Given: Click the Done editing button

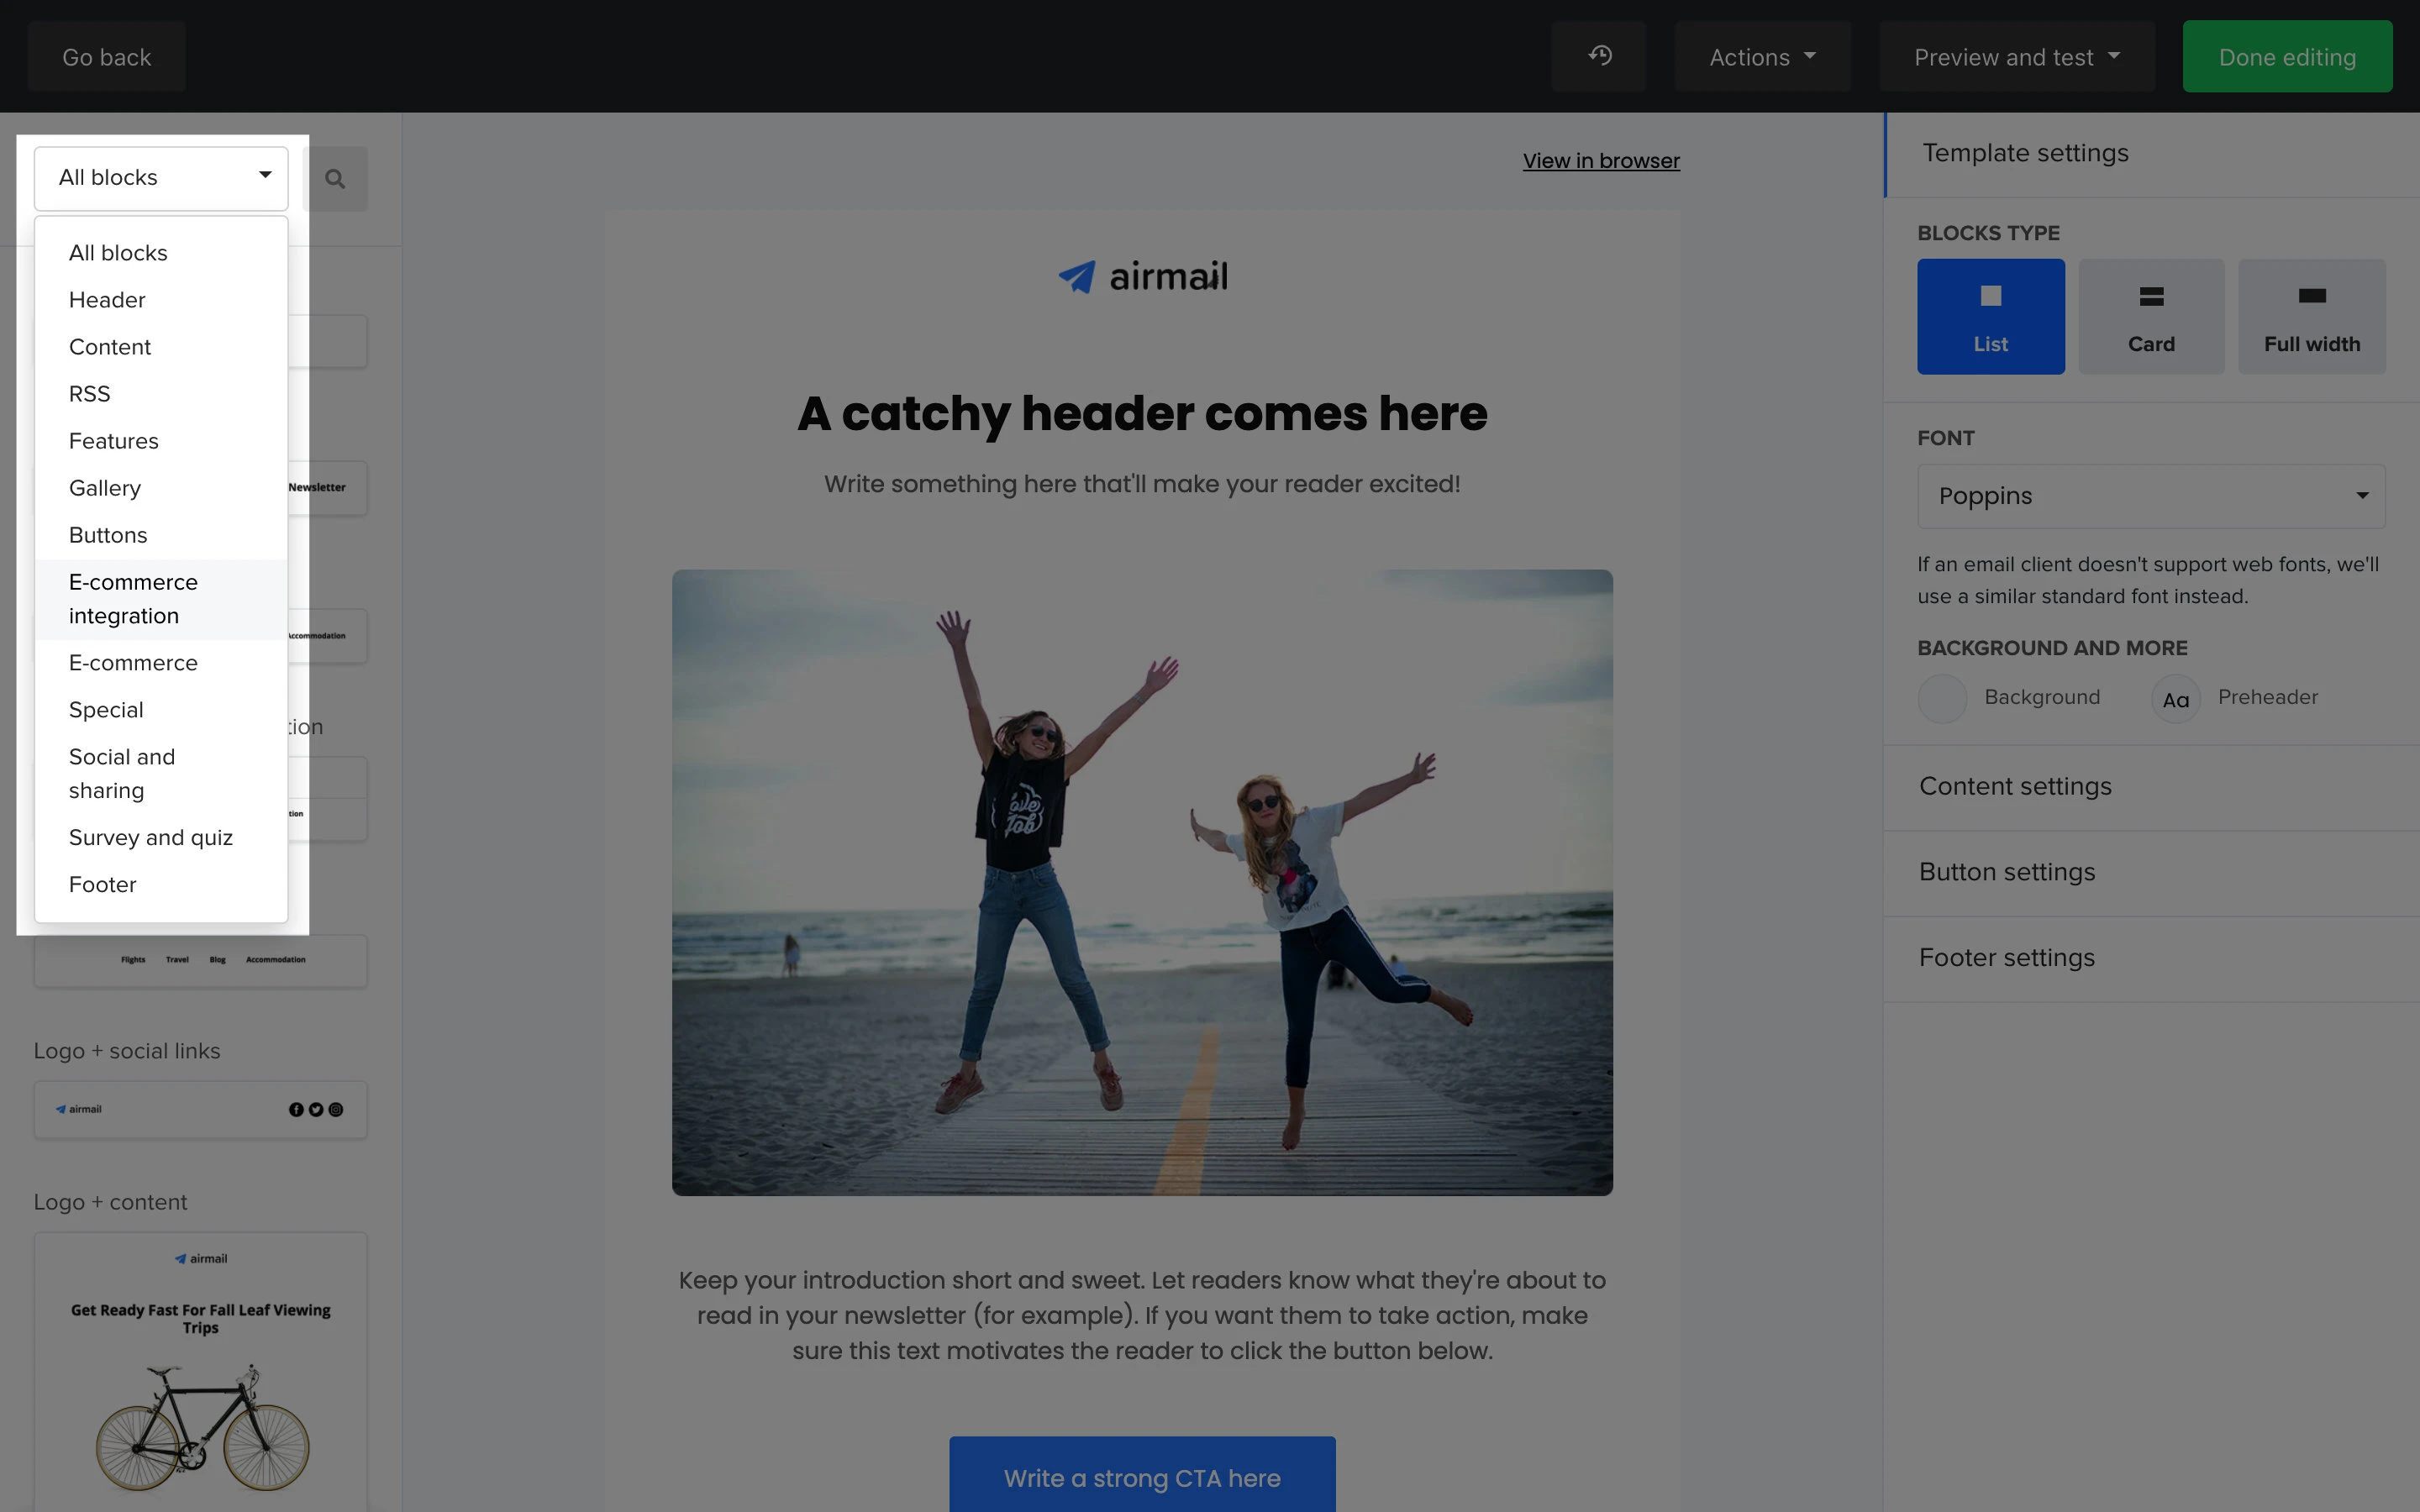Looking at the screenshot, I should coord(2286,57).
